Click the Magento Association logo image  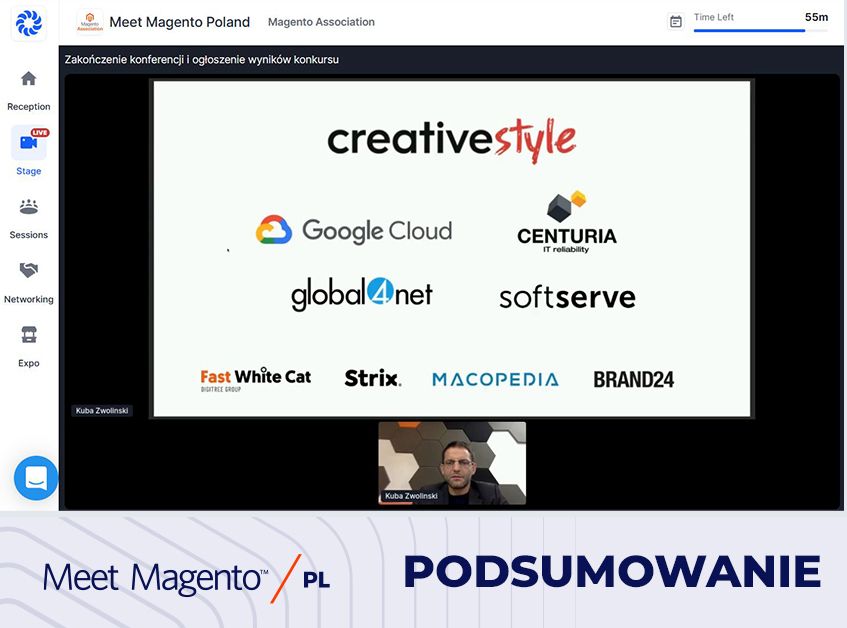coord(90,21)
